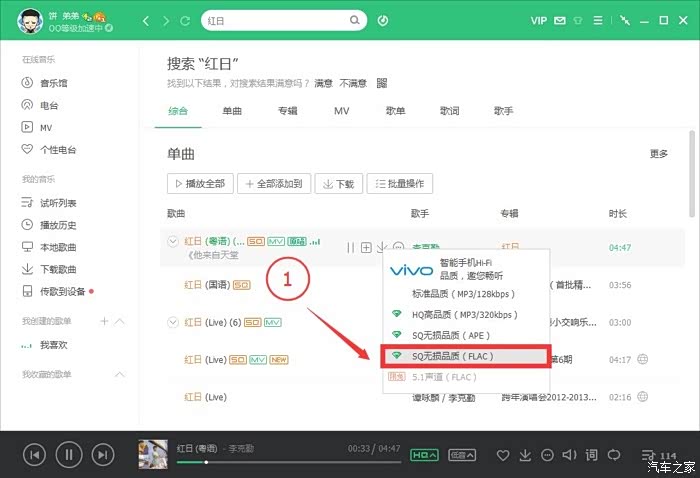Select SQ无损品质 (FLAC) from quality menu
Viewport: 700px width, 478px height.
pyautogui.click(x=465, y=355)
